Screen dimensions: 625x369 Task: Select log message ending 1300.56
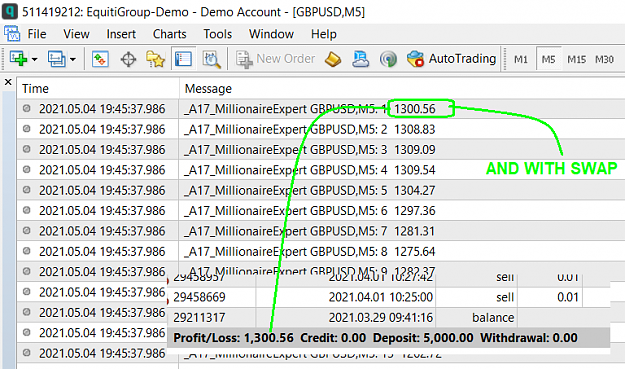tap(309, 109)
